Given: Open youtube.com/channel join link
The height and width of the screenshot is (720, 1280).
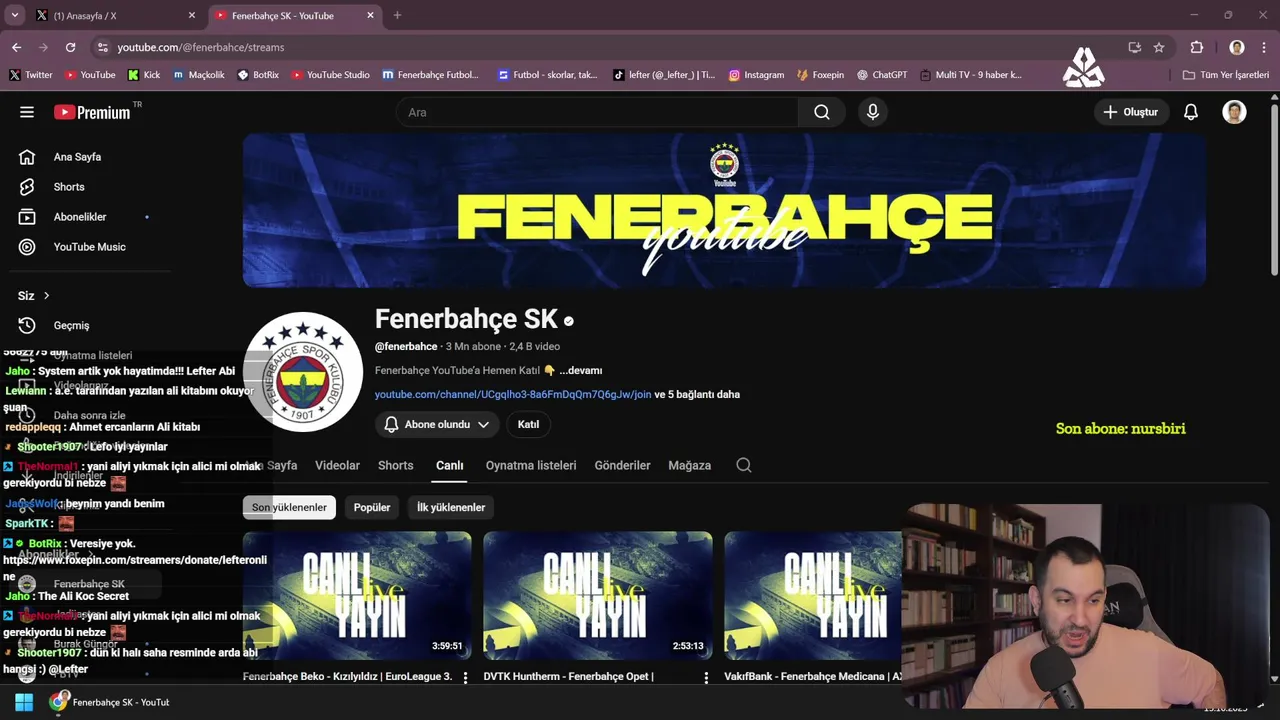Looking at the screenshot, I should point(512,394).
